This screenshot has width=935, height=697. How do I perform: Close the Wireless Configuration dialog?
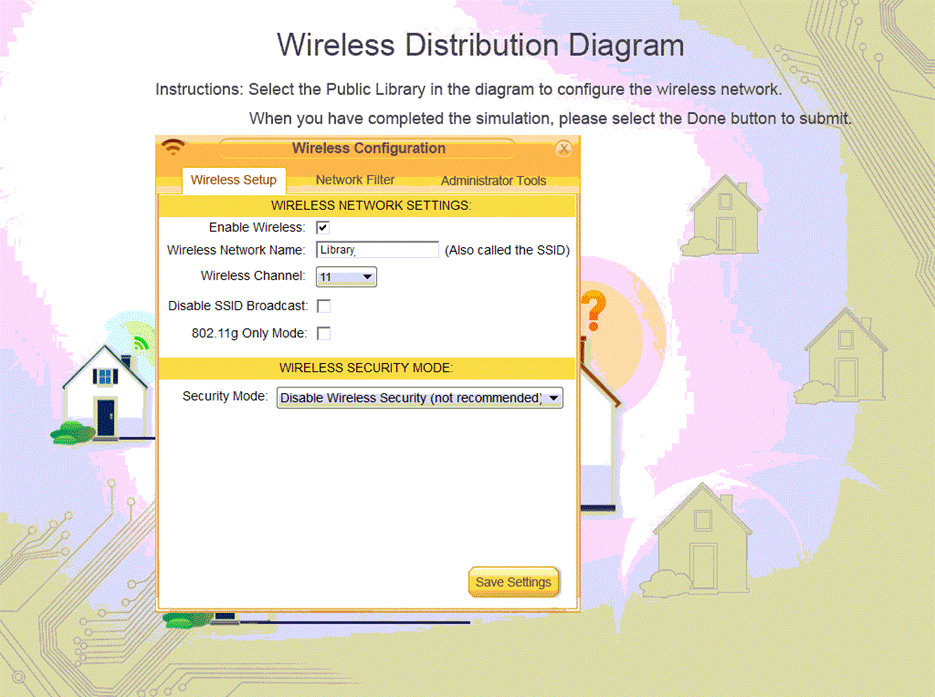coord(564,149)
